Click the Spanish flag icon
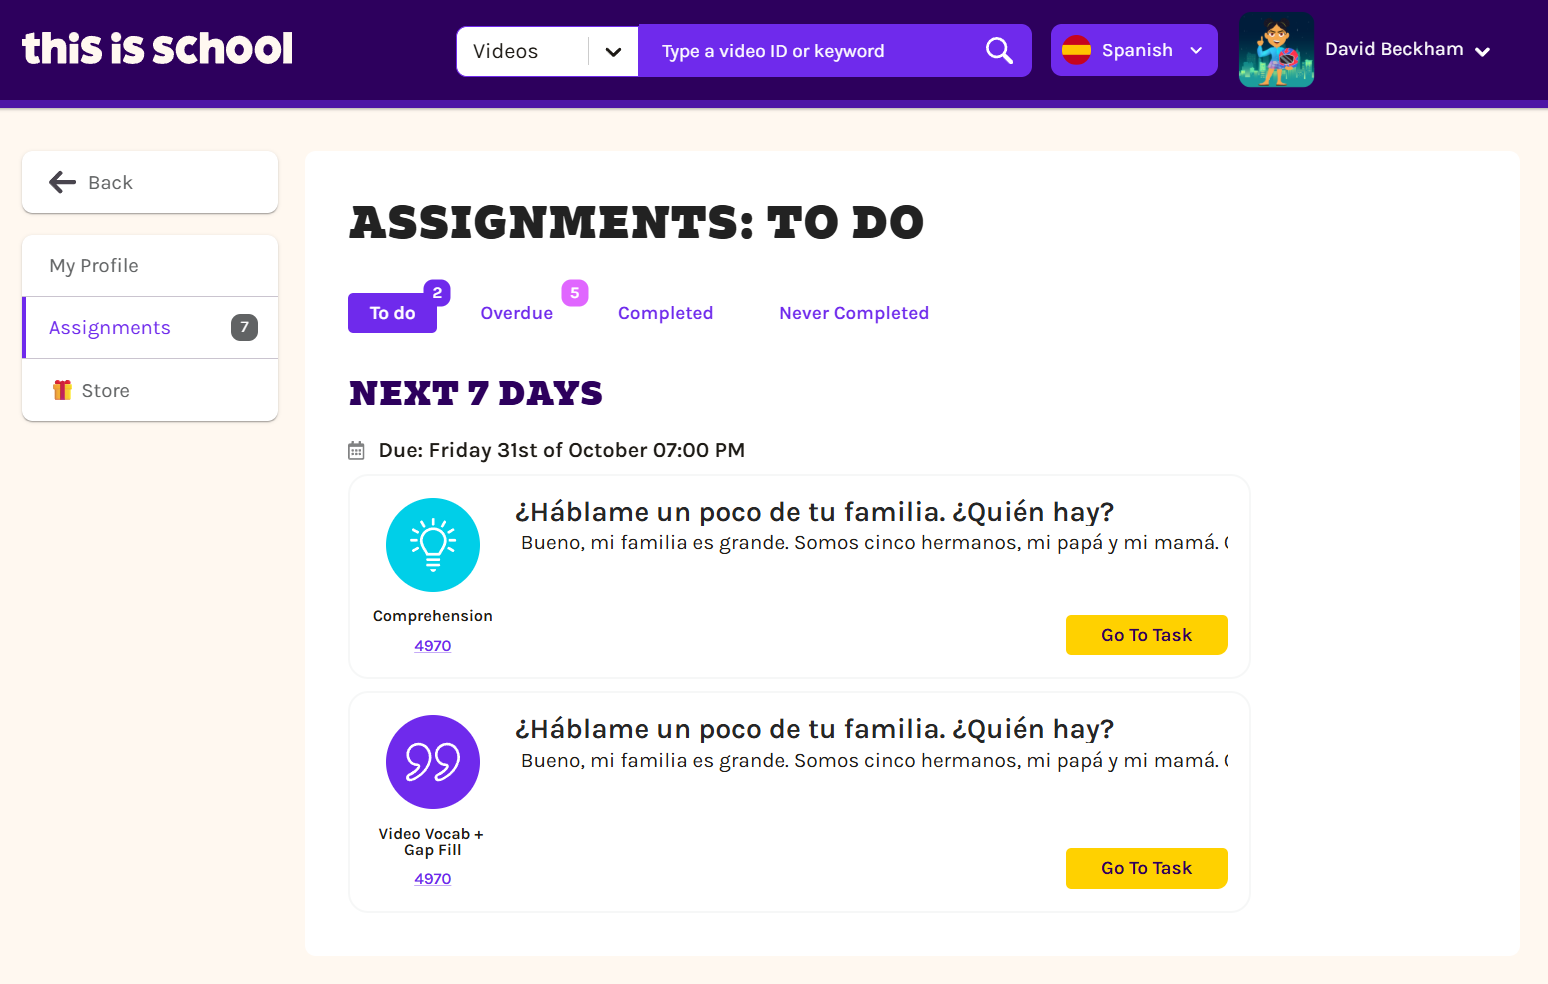The image size is (1548, 984). pyautogui.click(x=1076, y=50)
